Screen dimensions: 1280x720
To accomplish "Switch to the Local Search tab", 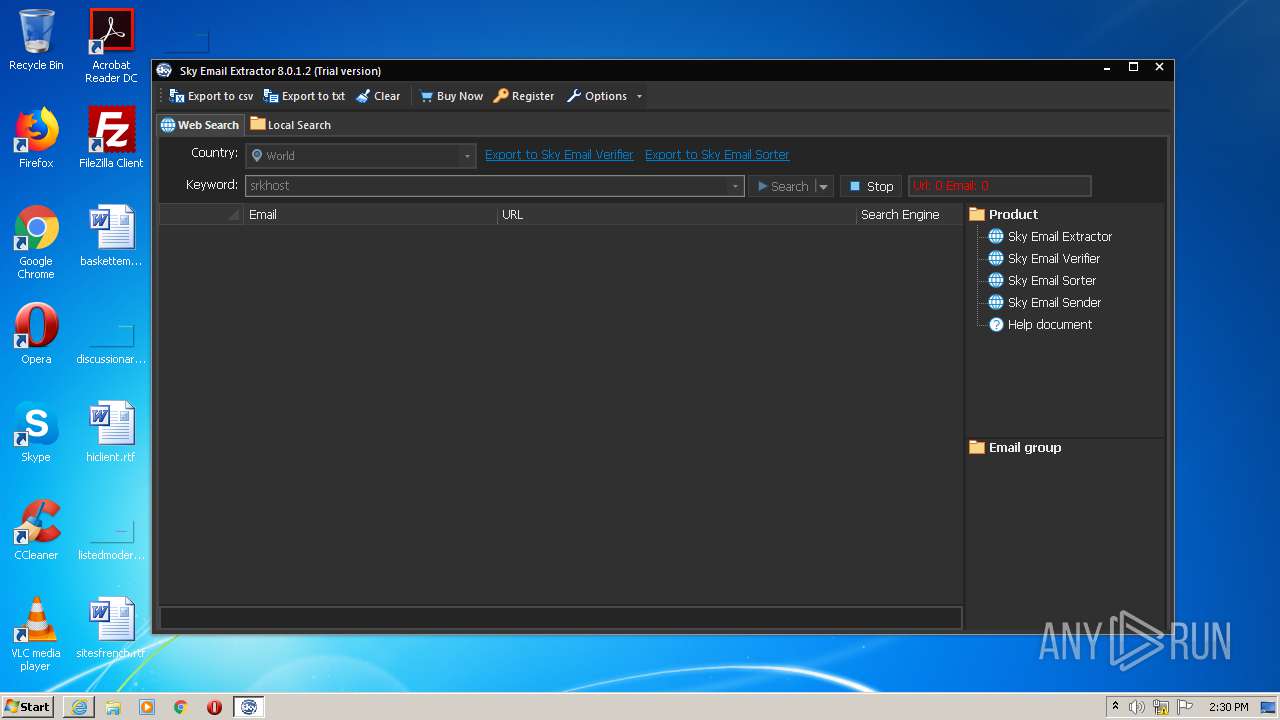I will (x=290, y=125).
